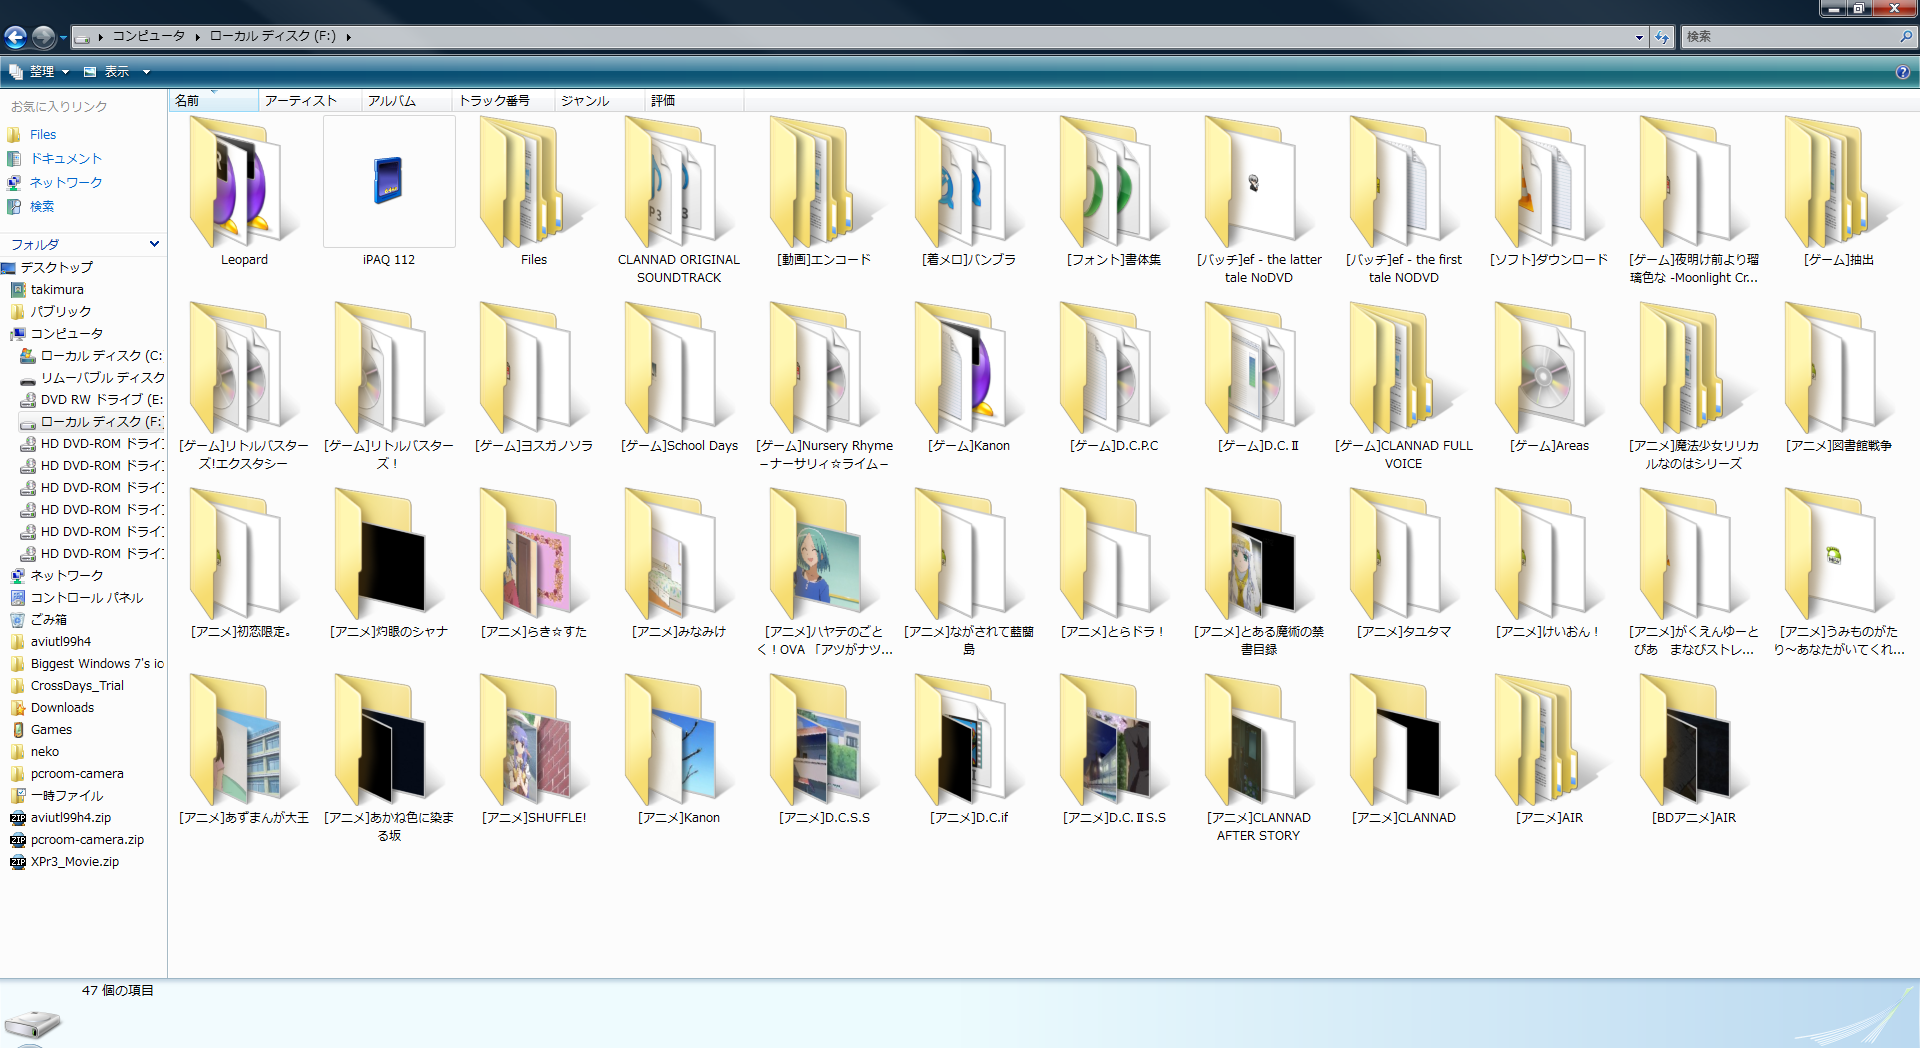Viewport: 1920px width, 1048px height.
Task: Click ローカル ディスク (F:) in the breadcrumb
Action: click(x=272, y=36)
